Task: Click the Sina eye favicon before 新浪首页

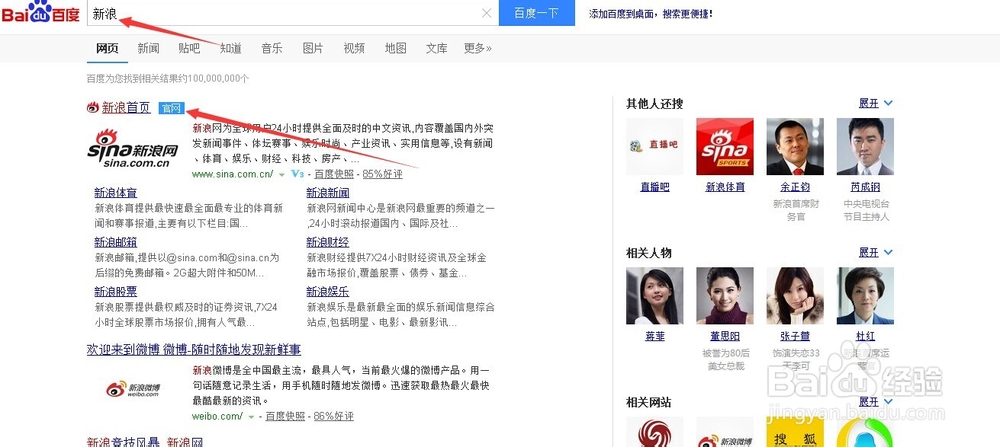Action: 93,108
